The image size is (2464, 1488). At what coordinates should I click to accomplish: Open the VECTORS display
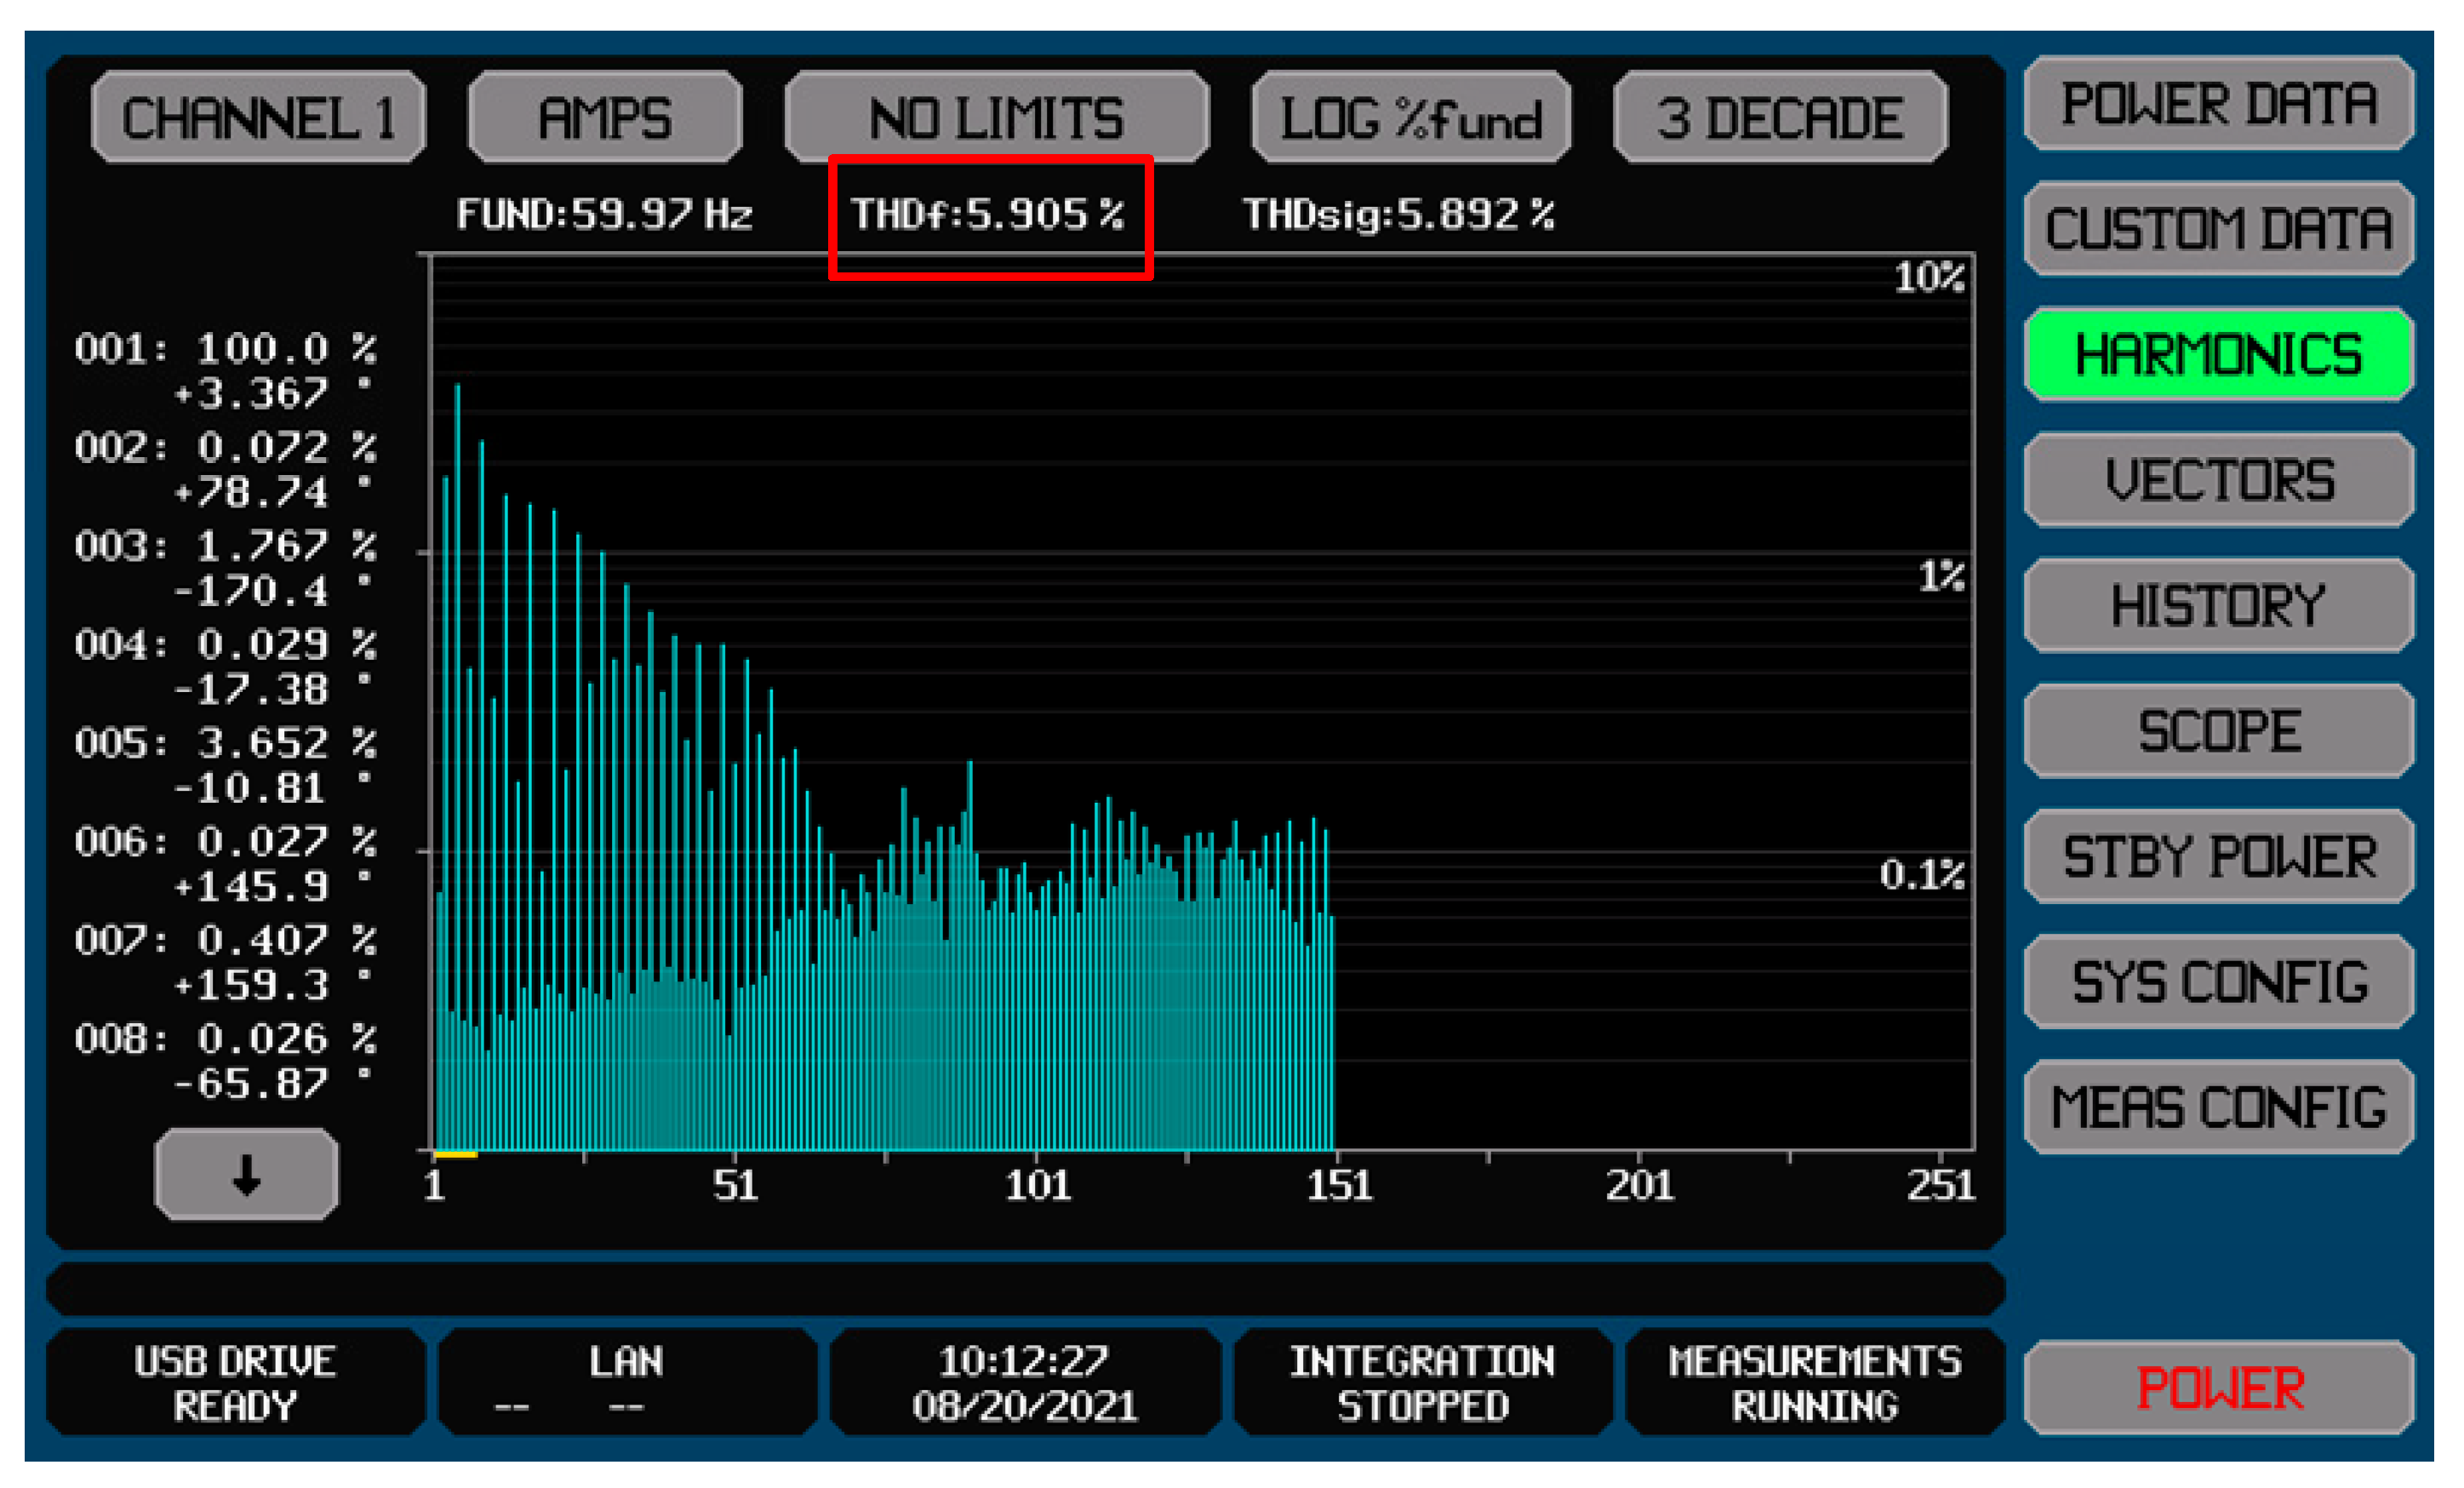click(x=2218, y=480)
